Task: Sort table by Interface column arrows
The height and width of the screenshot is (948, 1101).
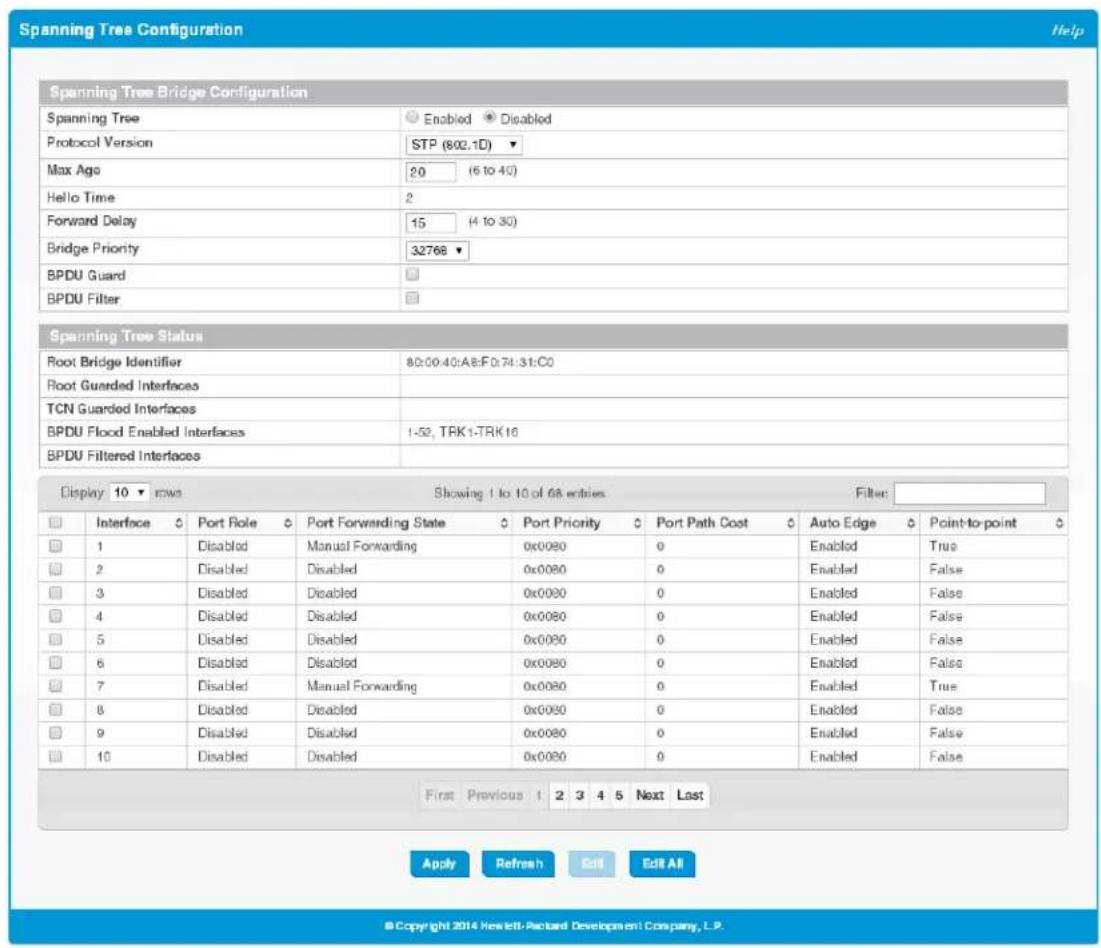Action: pyautogui.click(x=178, y=523)
